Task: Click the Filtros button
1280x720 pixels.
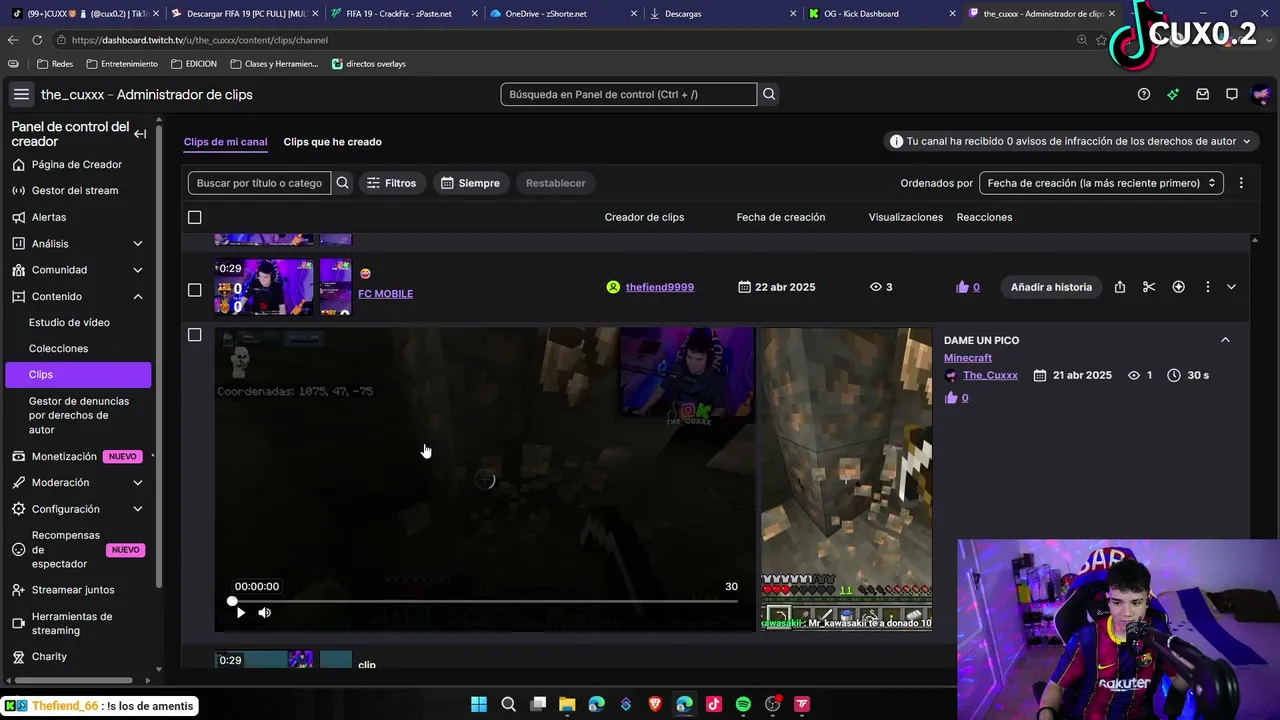Action: [391, 183]
